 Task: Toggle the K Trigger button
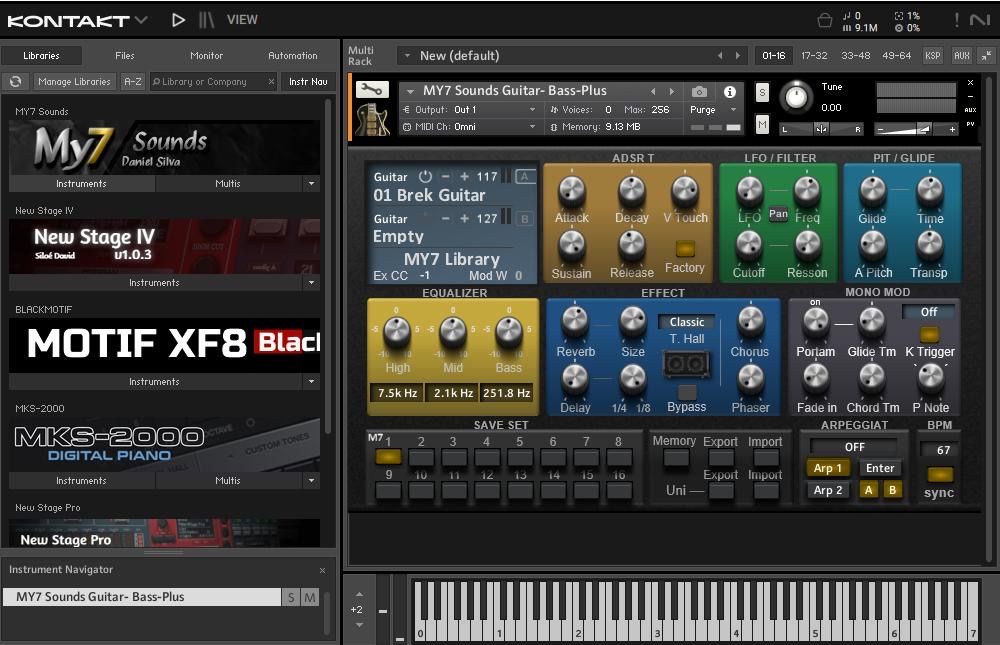[x=929, y=334]
